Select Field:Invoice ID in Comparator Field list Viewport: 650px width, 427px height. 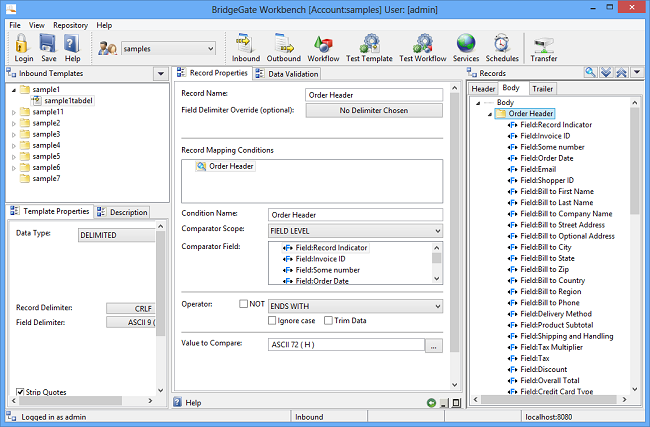pos(320,259)
